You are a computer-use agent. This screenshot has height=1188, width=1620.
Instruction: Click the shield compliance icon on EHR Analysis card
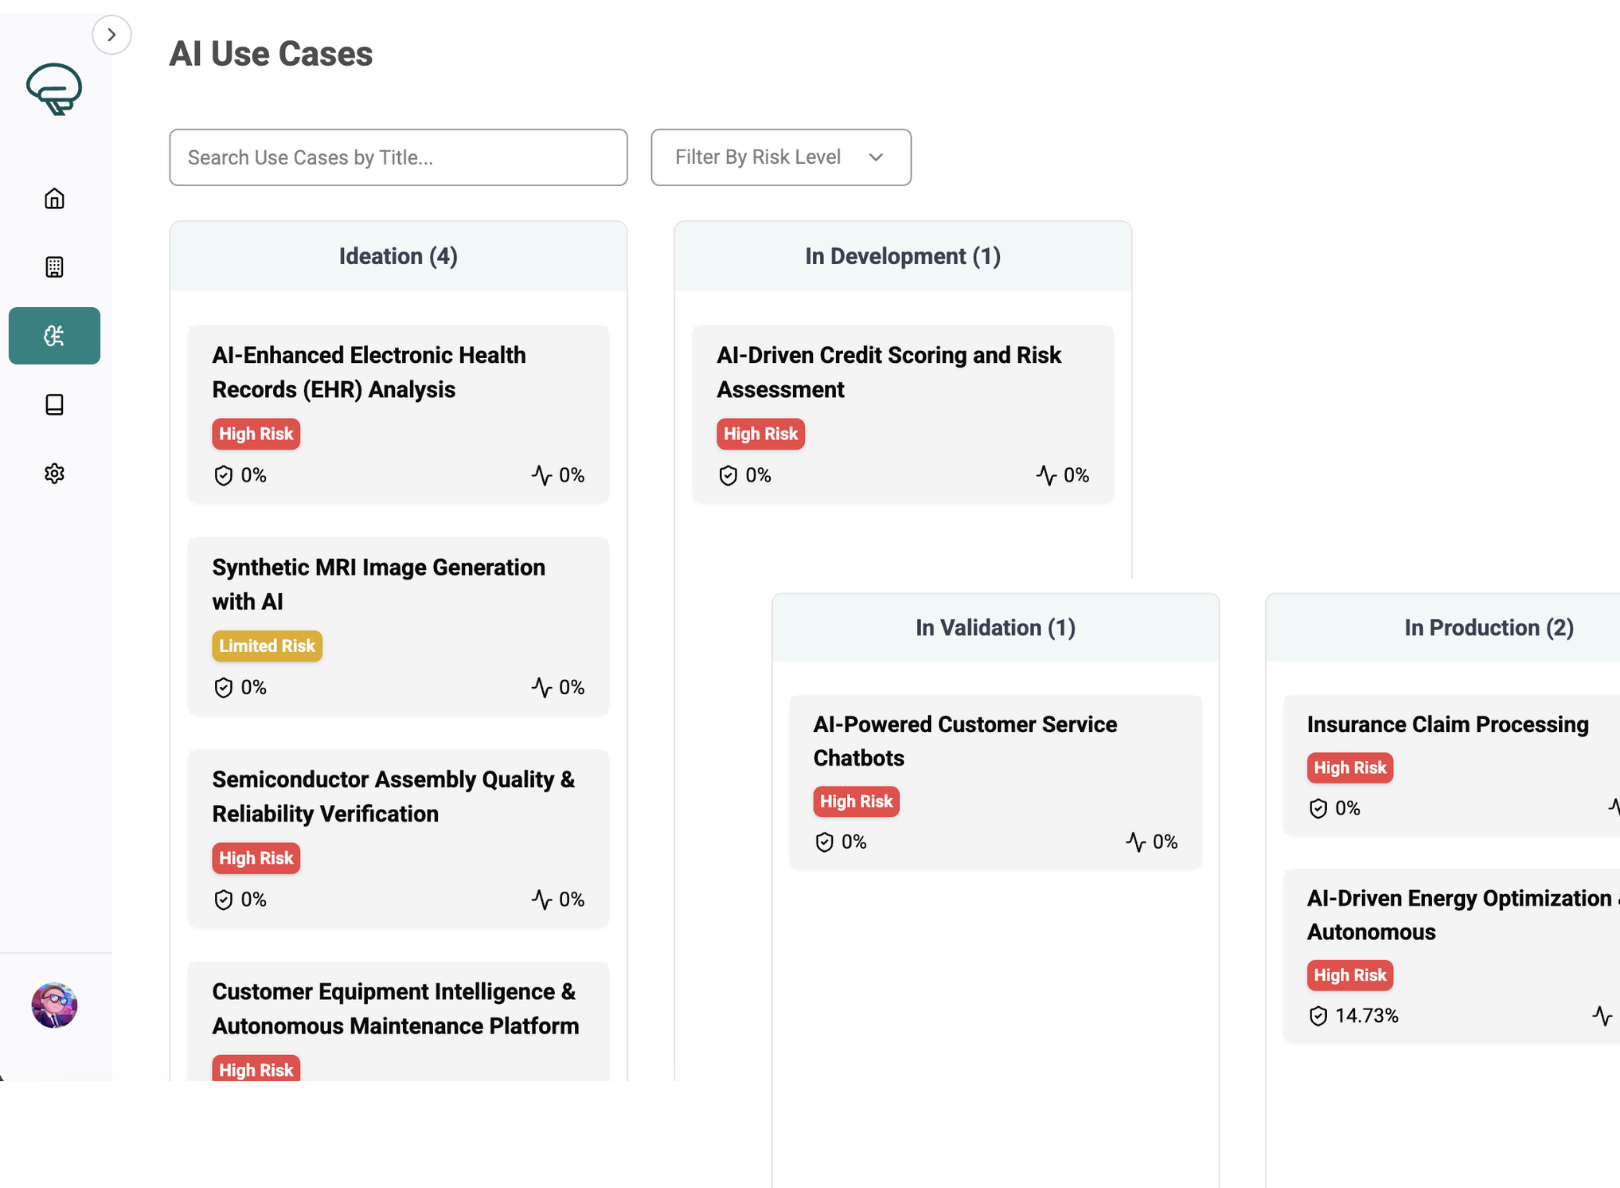(224, 476)
